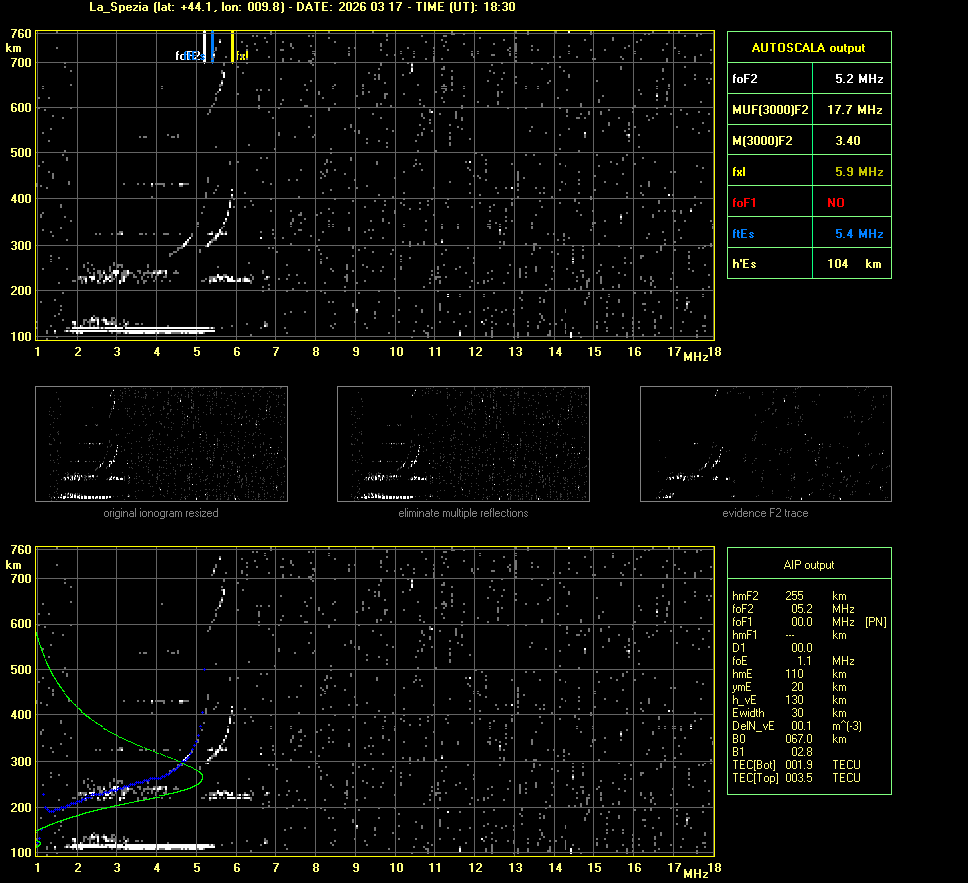
Task: Click the 'evidence F2 trace' thumbnail
Action: [x=765, y=444]
